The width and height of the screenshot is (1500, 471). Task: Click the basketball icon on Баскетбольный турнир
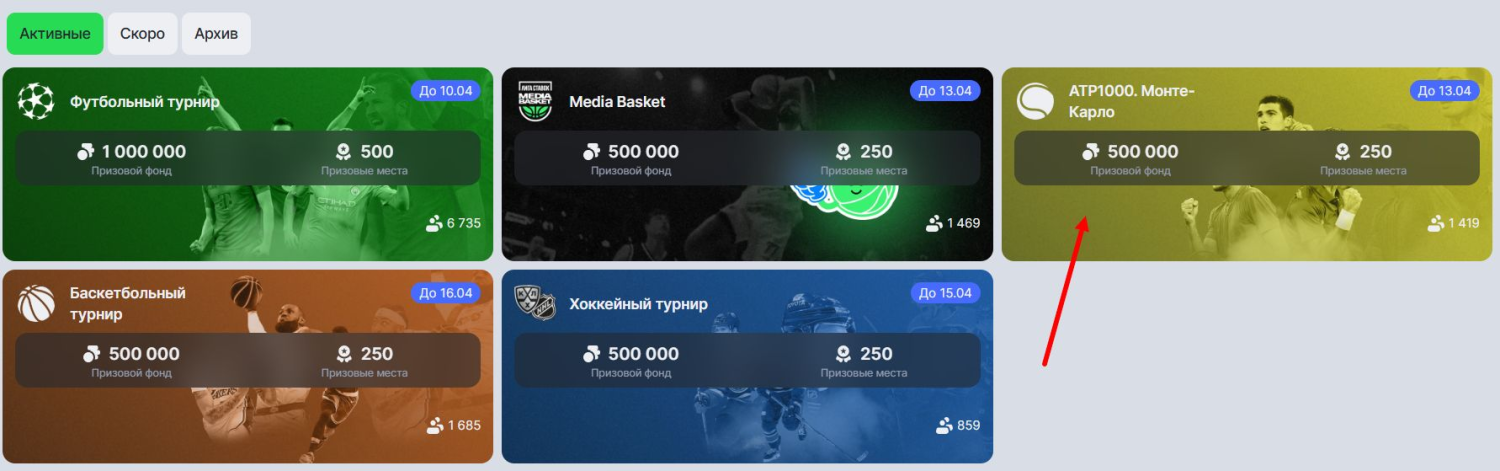coord(36,303)
